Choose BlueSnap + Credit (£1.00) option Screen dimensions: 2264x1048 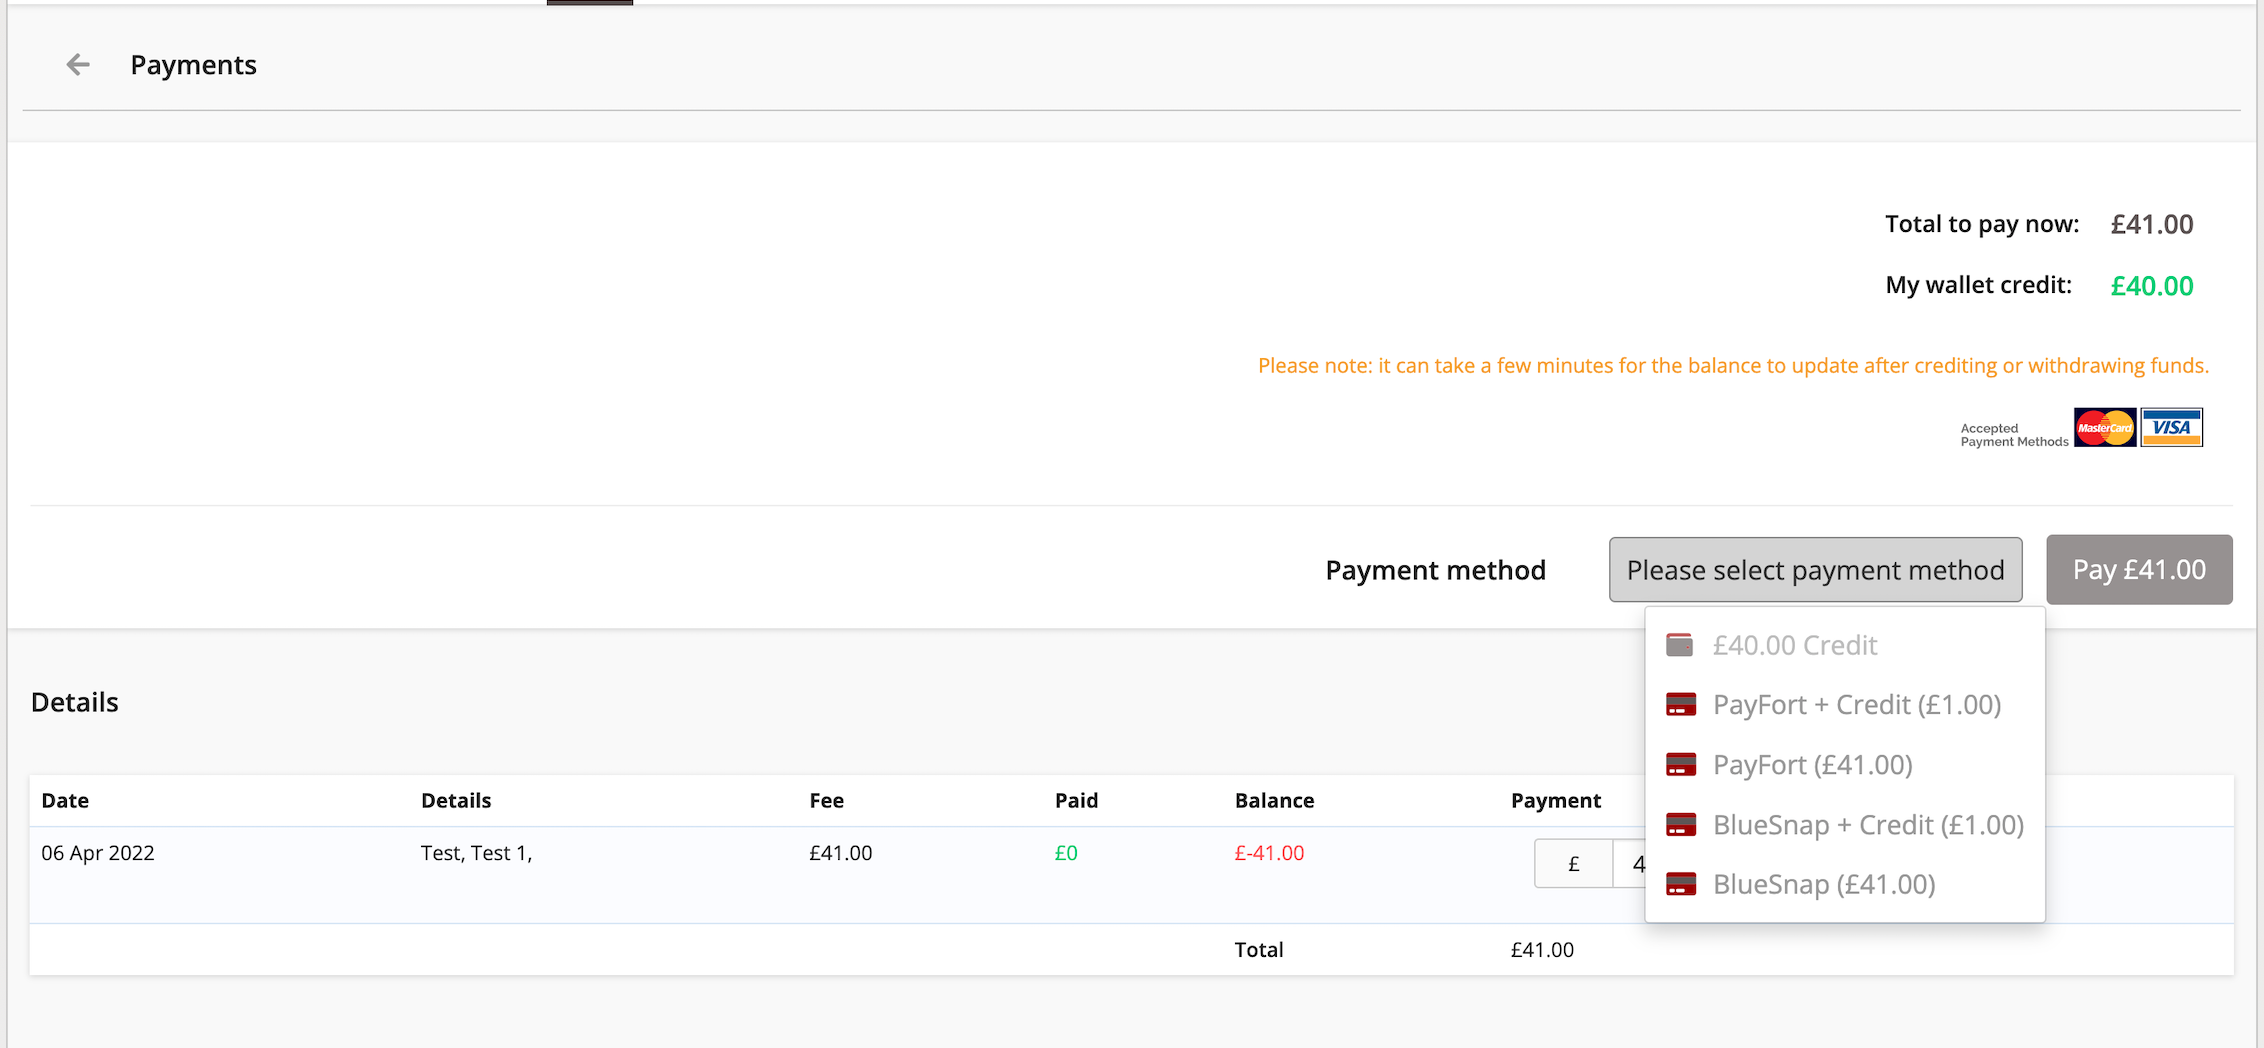coord(1868,825)
